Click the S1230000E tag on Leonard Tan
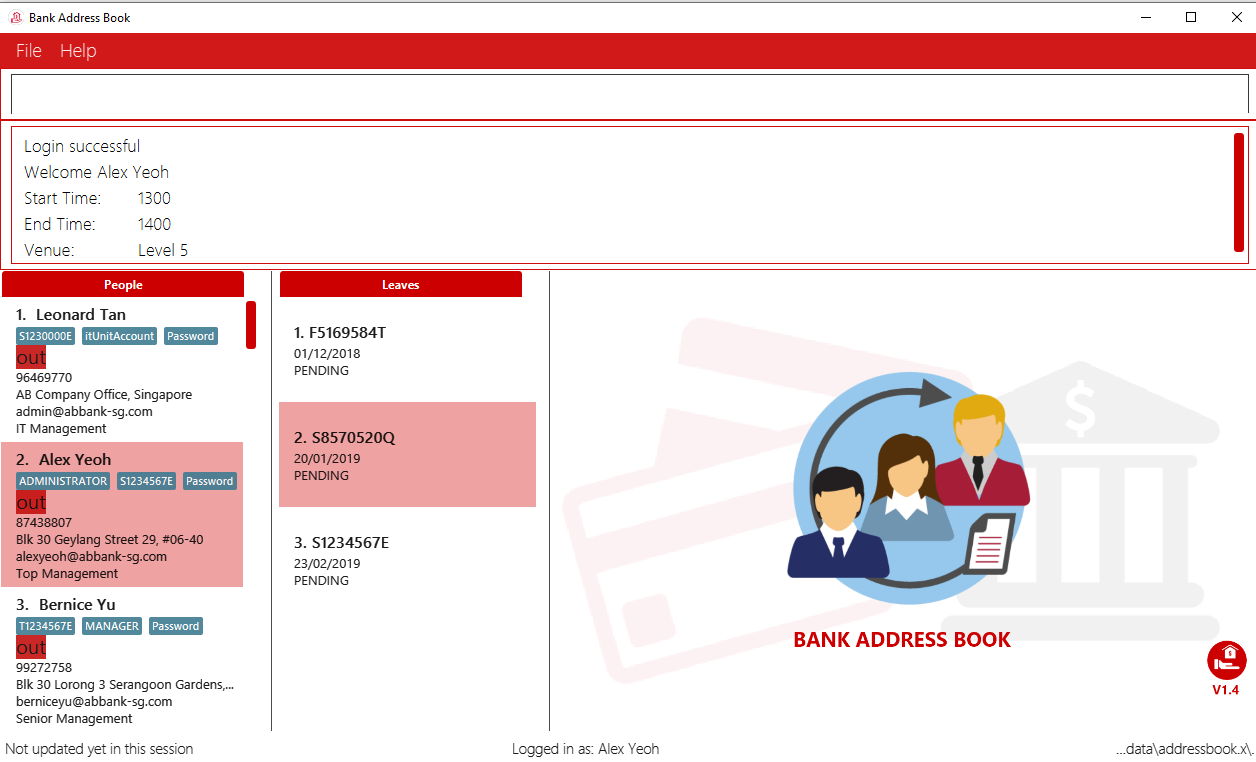The image size is (1256, 762). point(46,336)
